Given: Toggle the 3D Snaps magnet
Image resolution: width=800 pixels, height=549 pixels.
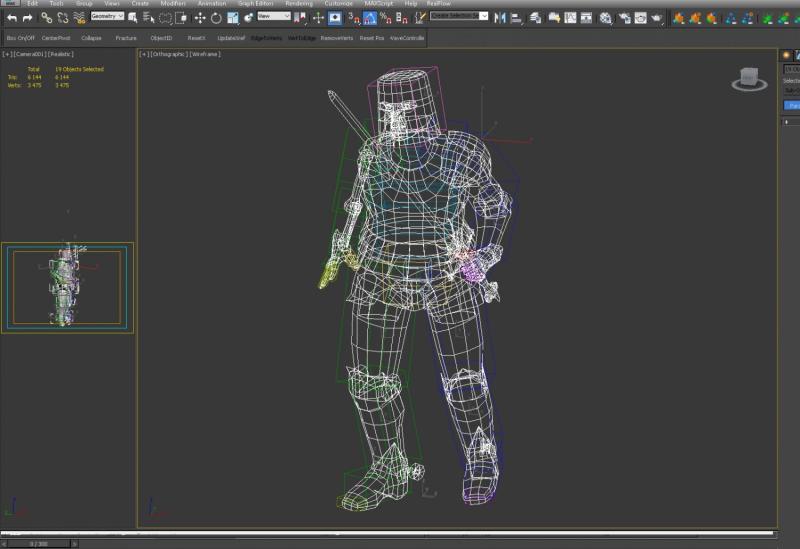Looking at the screenshot, I should tap(354, 18).
